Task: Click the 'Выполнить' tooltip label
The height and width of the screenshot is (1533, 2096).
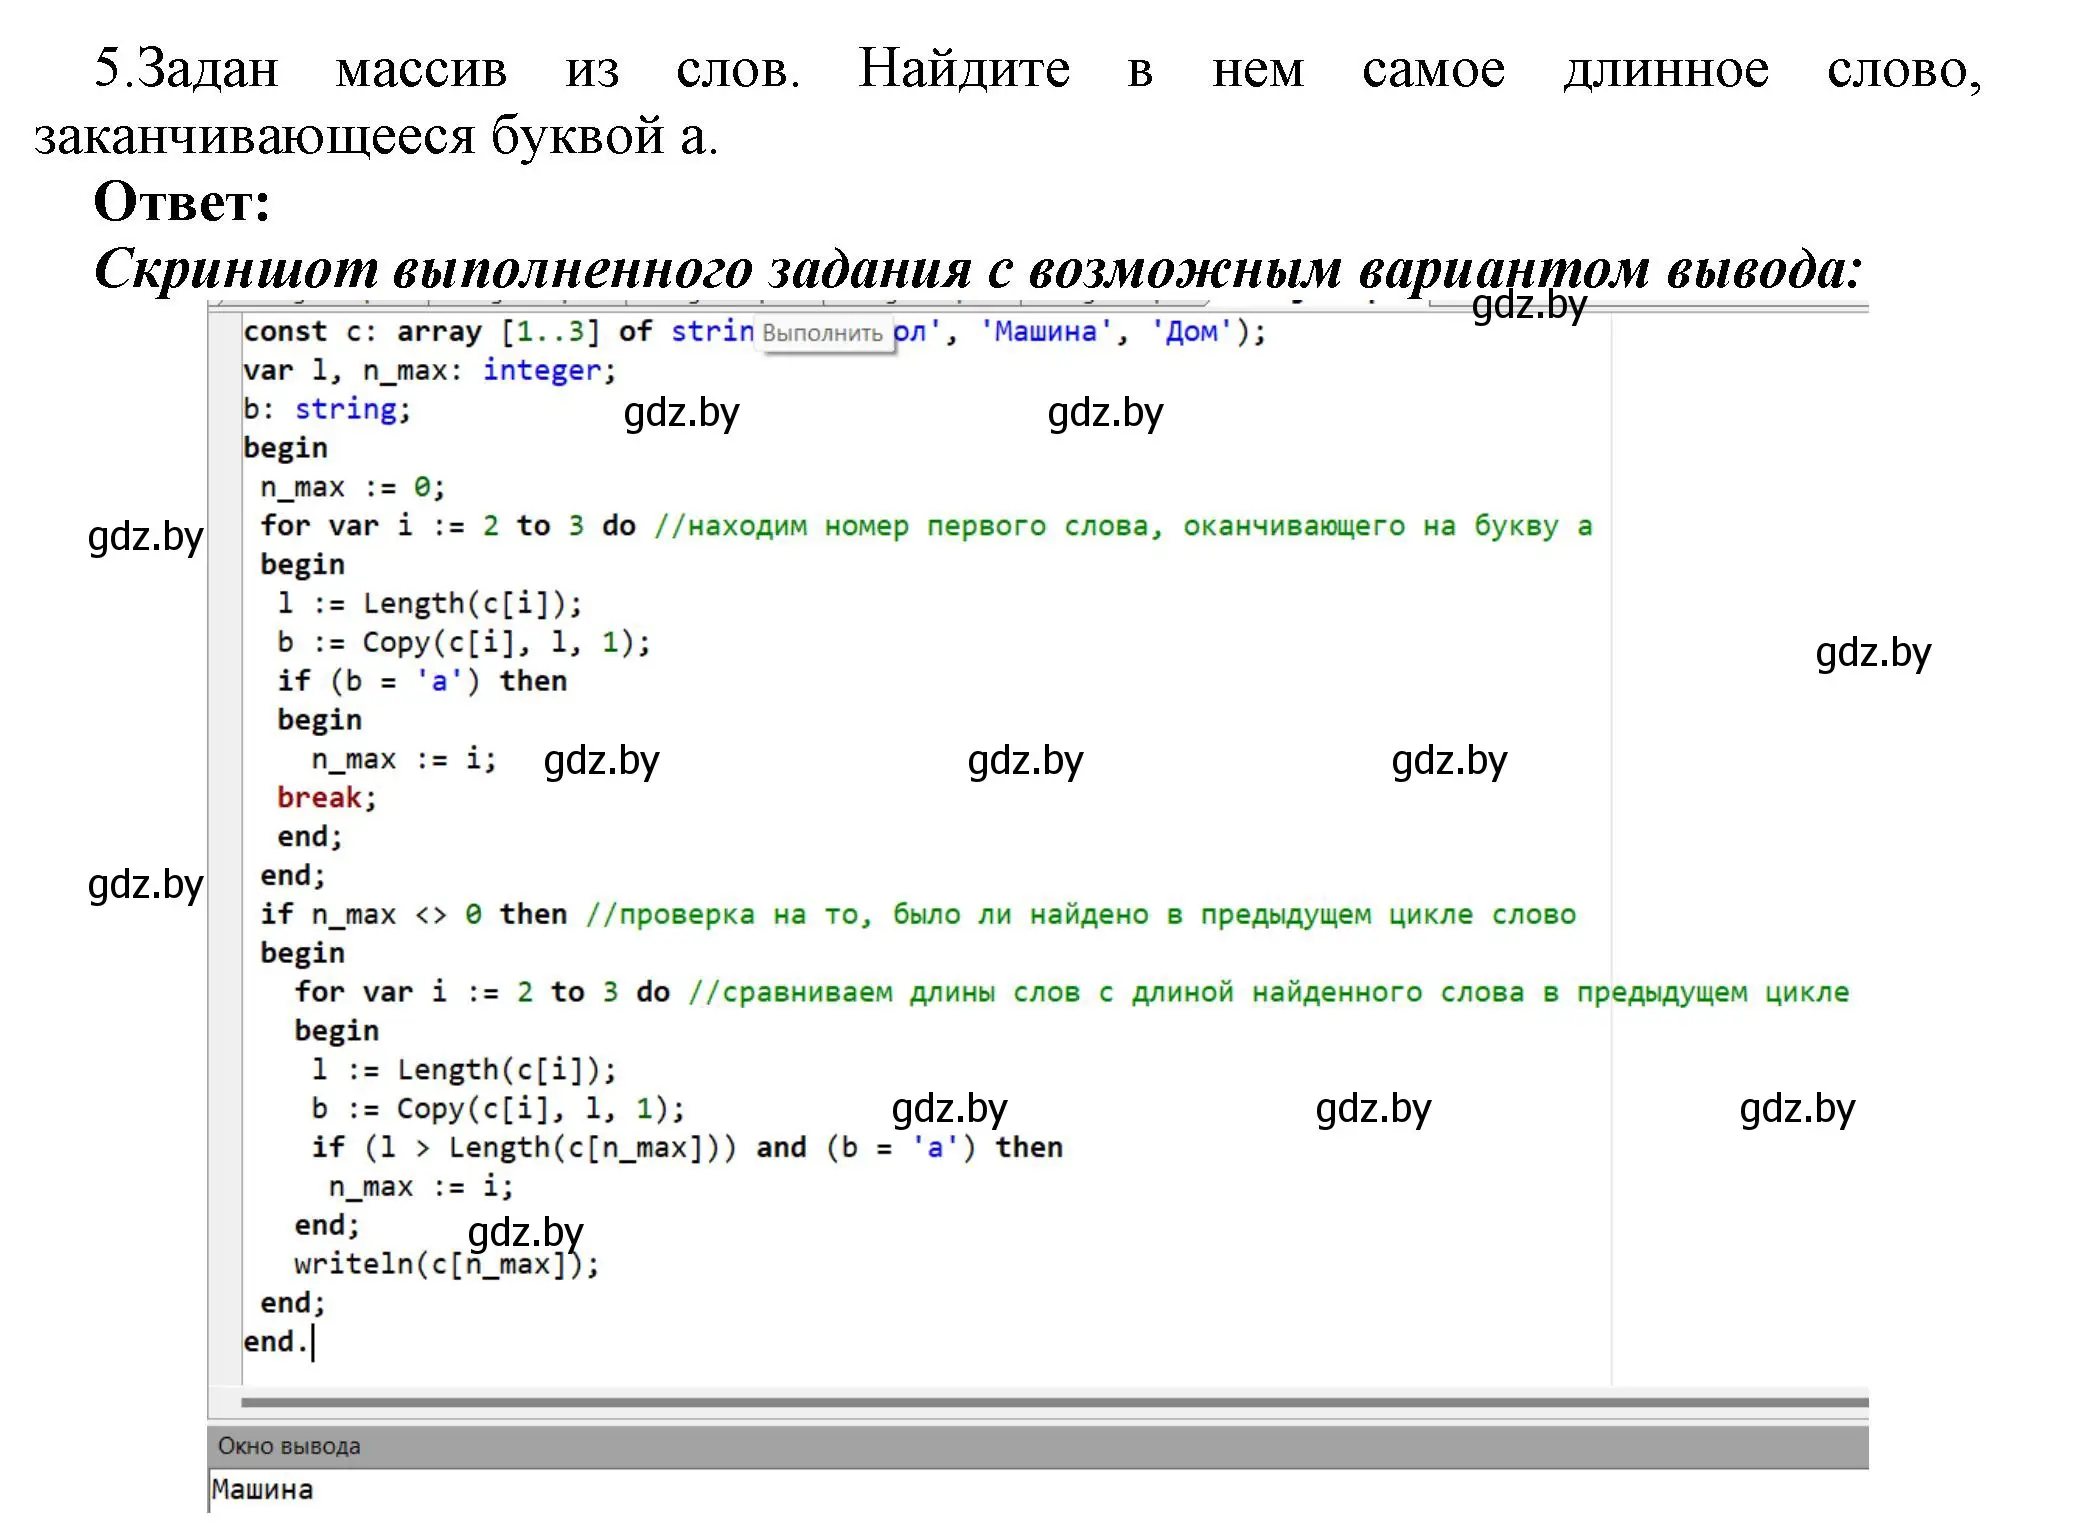Action: point(823,334)
